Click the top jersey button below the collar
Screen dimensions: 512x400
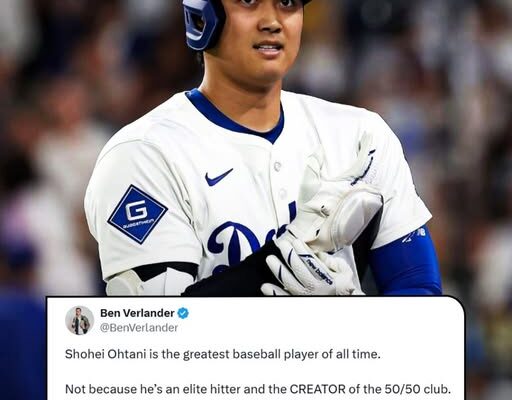point(277,166)
